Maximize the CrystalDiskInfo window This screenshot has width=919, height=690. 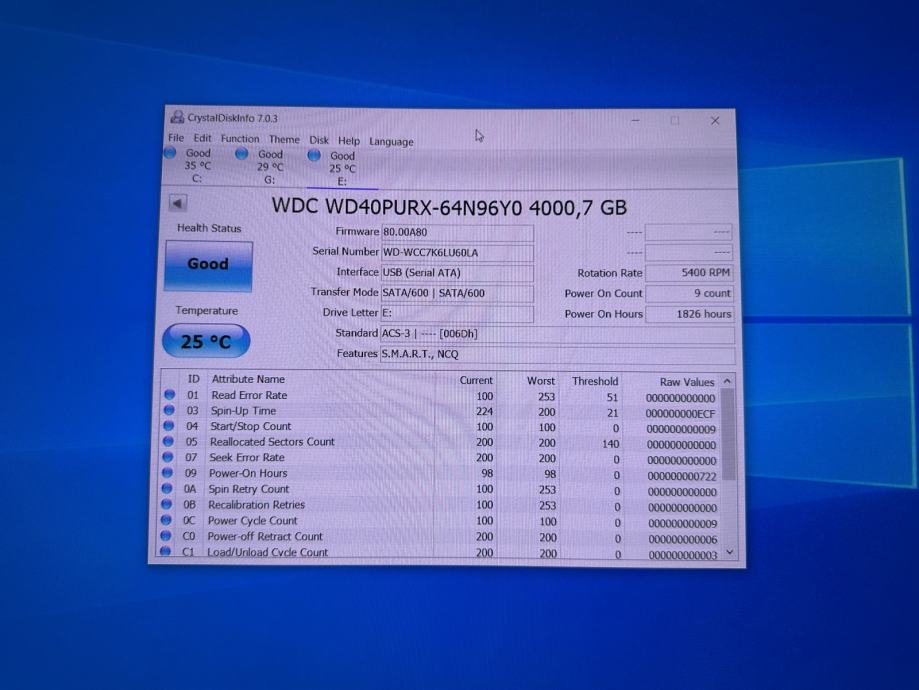click(x=675, y=120)
